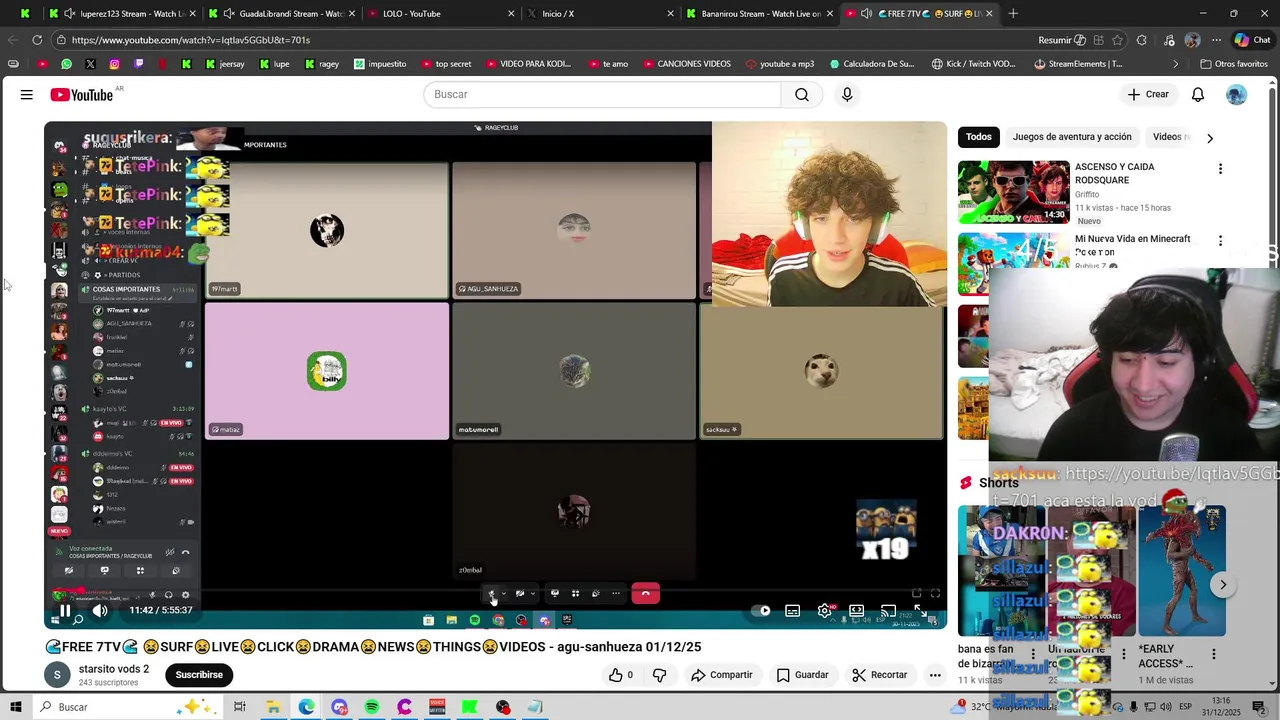Switch to LOLO - YouTube tab

[440, 14]
